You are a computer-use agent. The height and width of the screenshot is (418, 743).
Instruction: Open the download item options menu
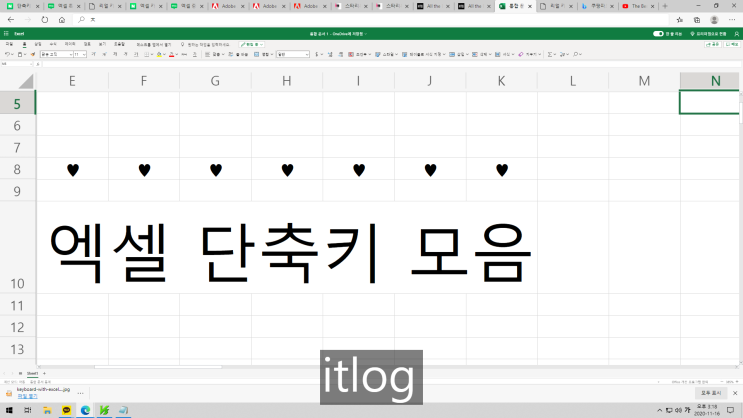click(81, 393)
